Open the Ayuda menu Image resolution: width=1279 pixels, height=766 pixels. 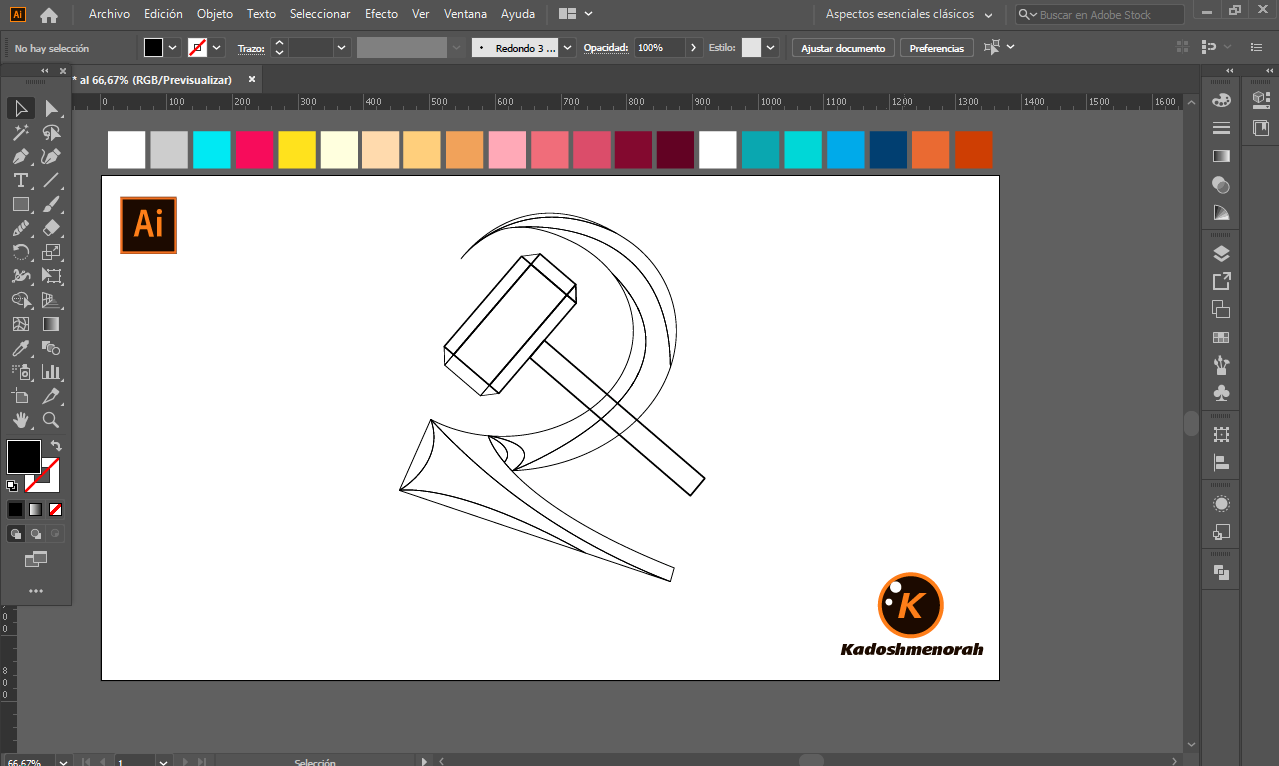[x=518, y=14]
